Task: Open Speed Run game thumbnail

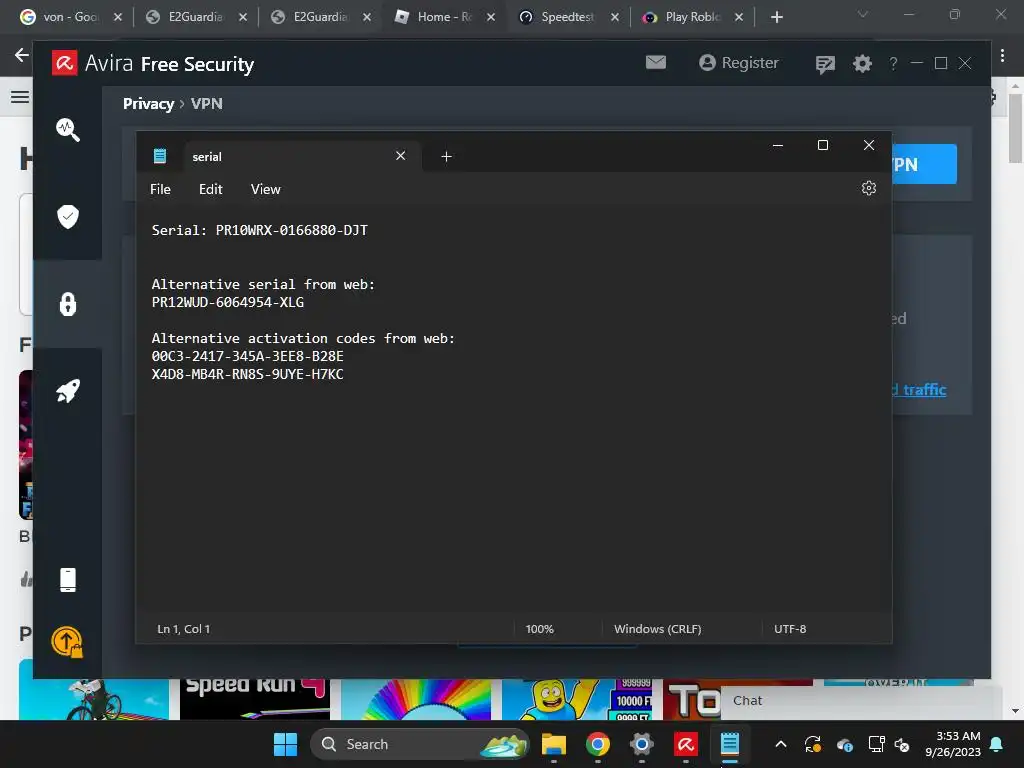Action: point(255,699)
